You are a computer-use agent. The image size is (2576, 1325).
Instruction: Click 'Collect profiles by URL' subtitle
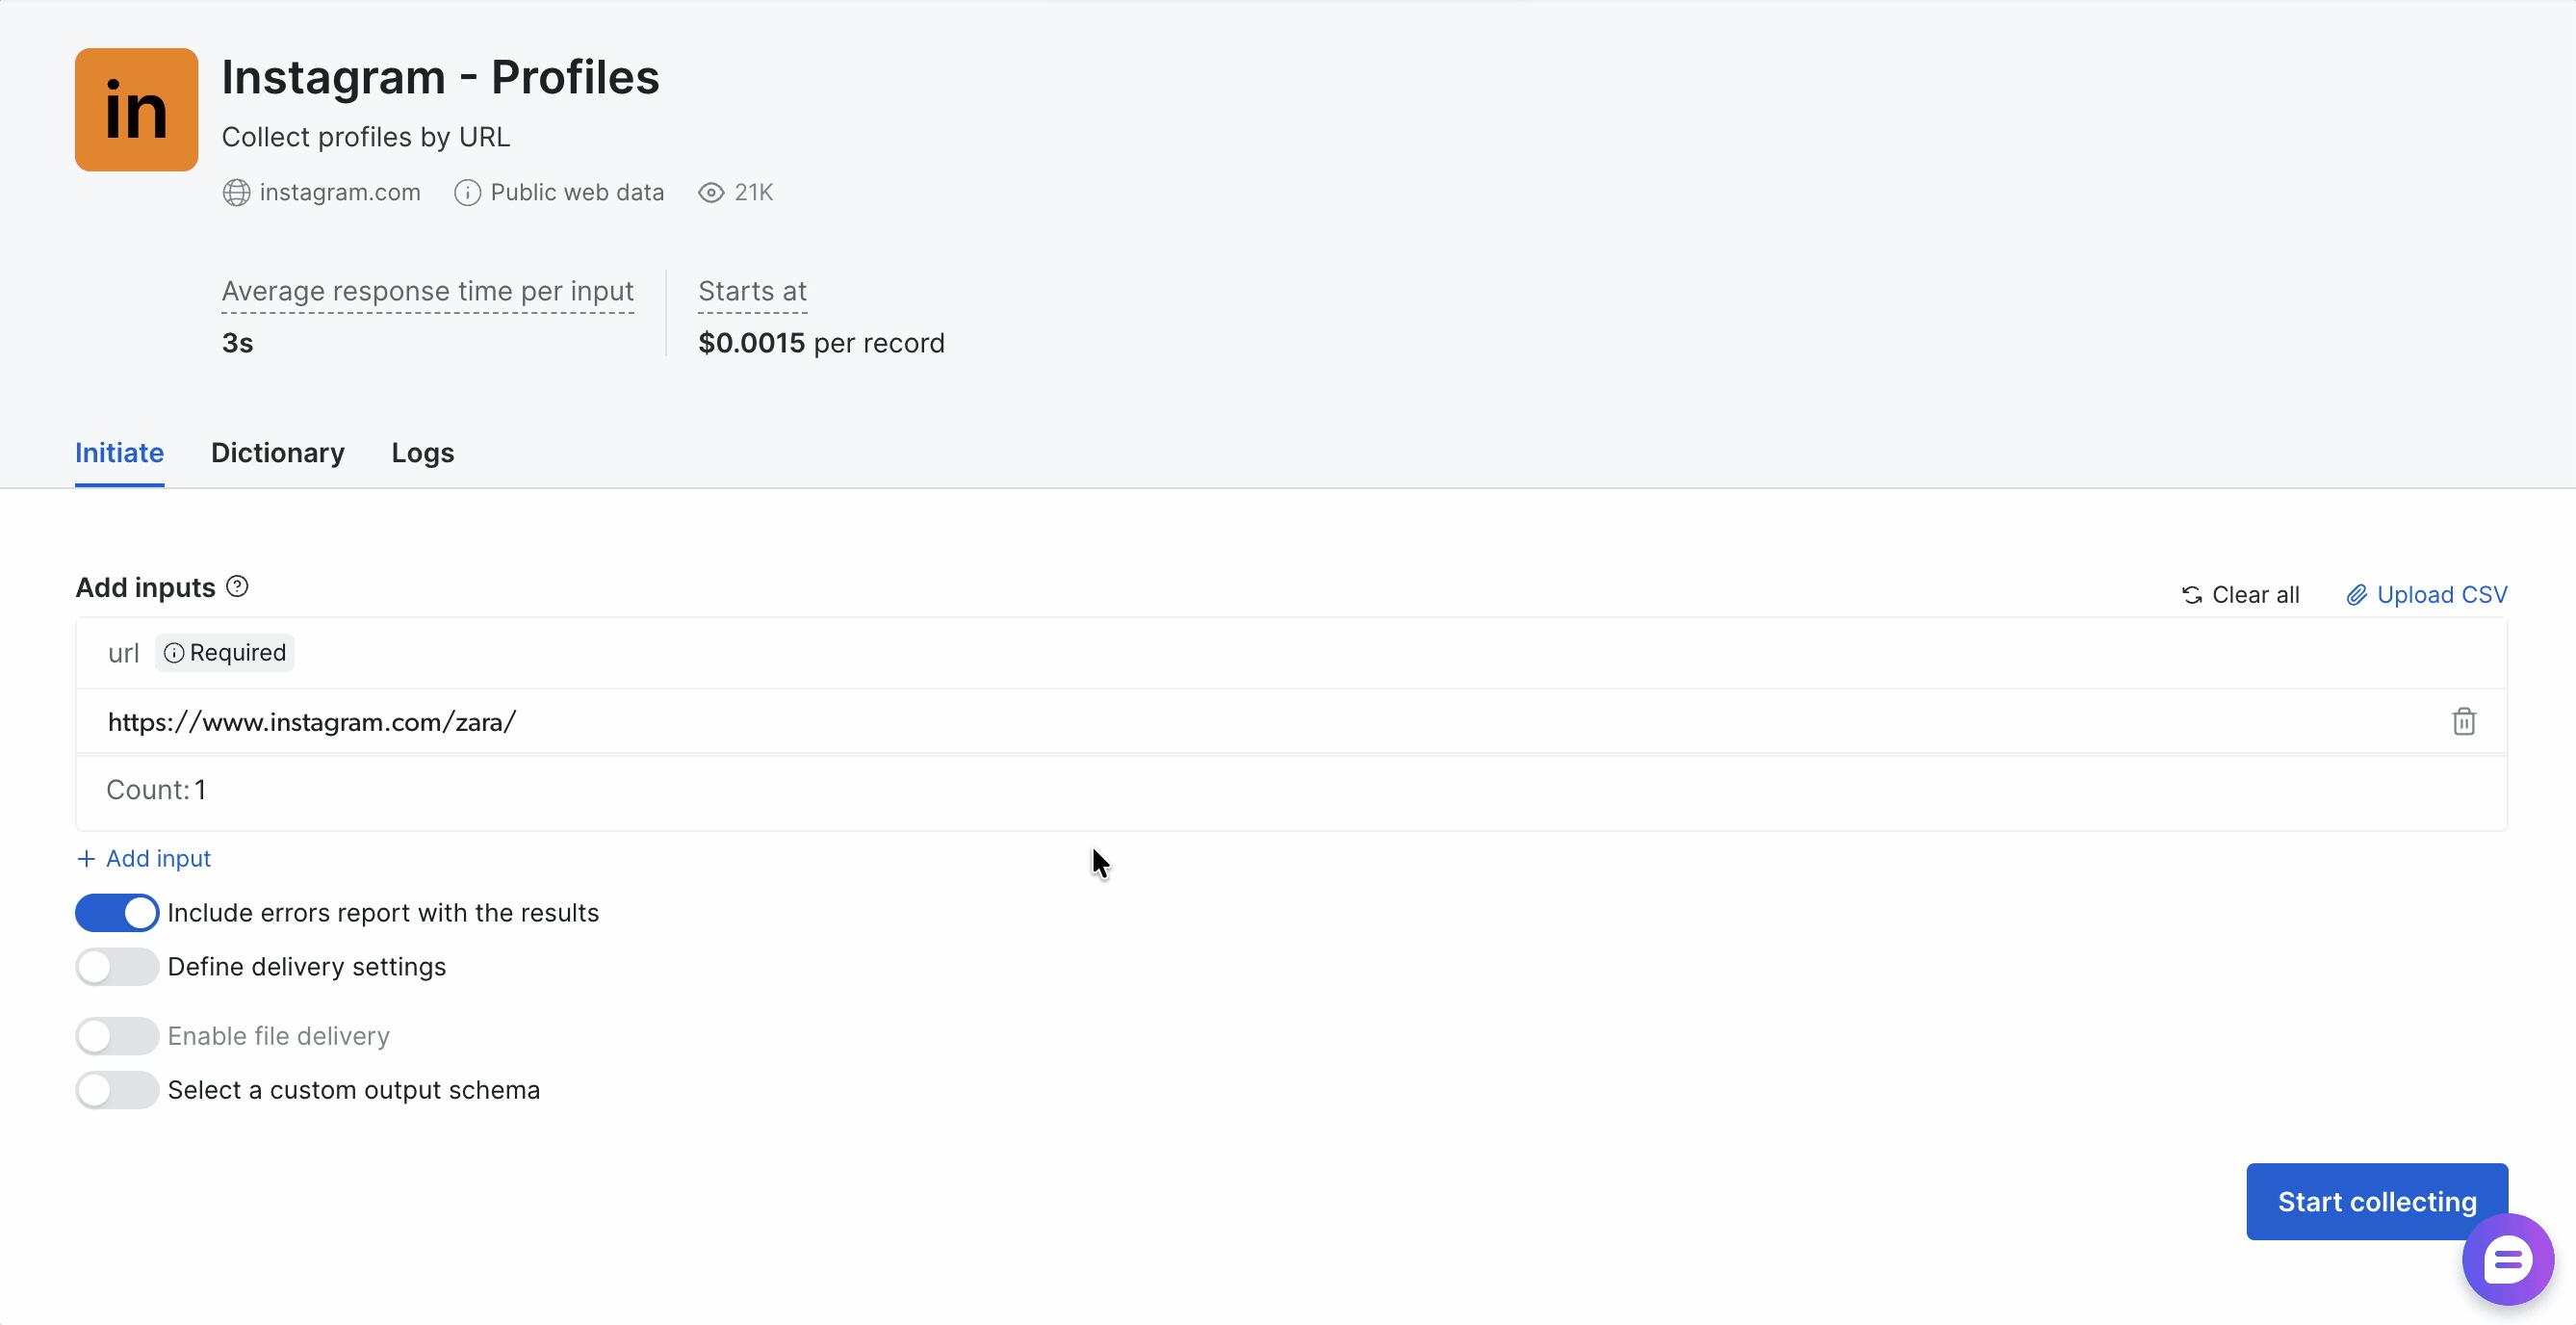(x=366, y=137)
